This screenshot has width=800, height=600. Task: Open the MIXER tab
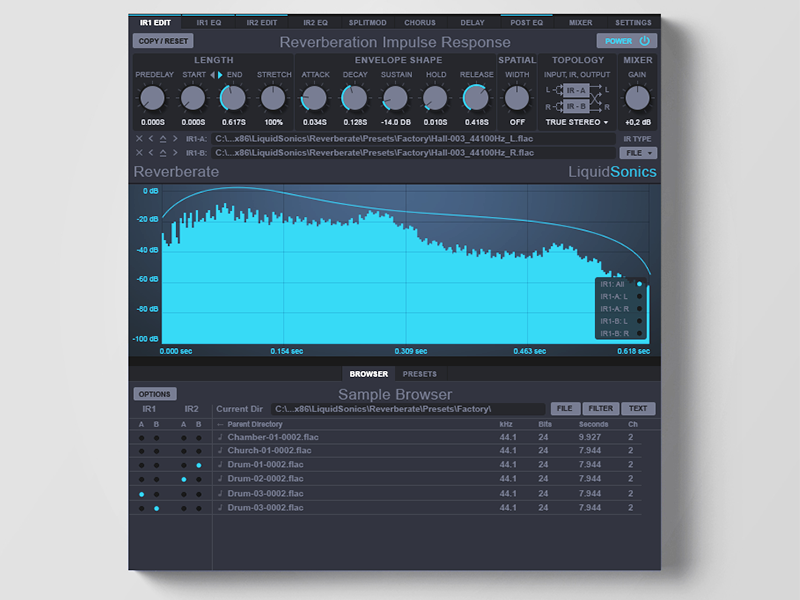tap(581, 22)
